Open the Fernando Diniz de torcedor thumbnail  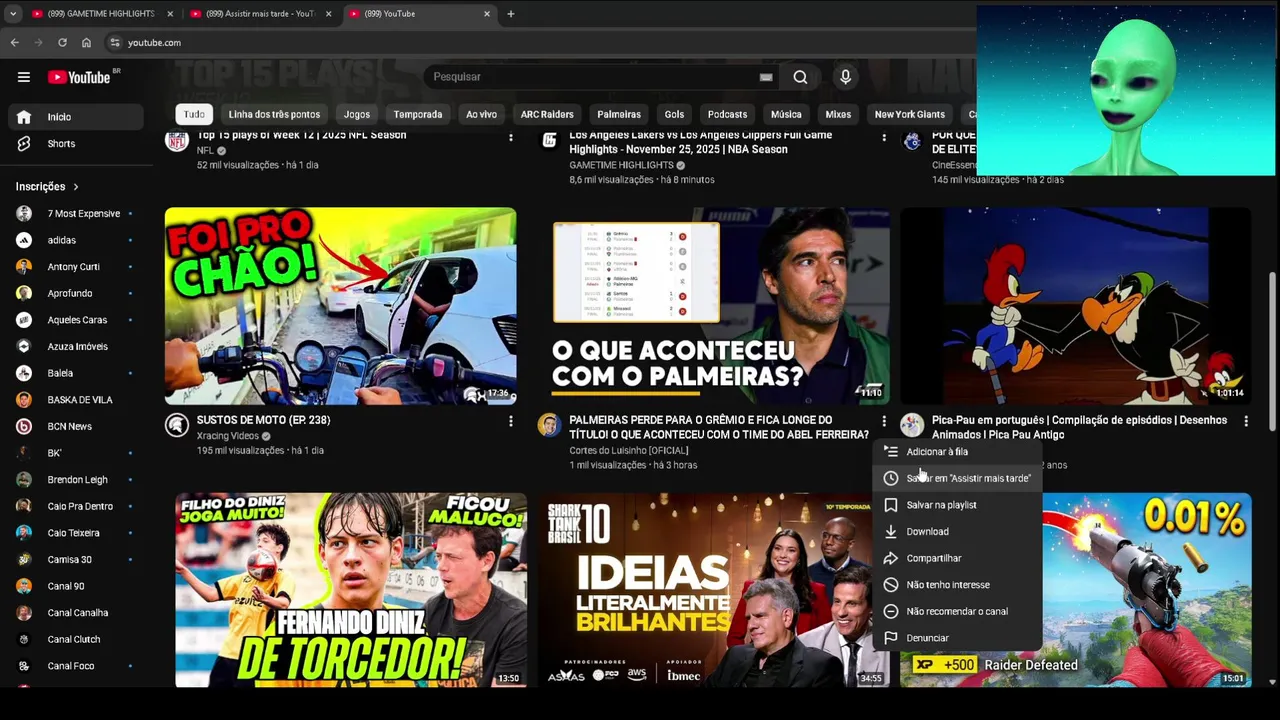click(x=350, y=590)
